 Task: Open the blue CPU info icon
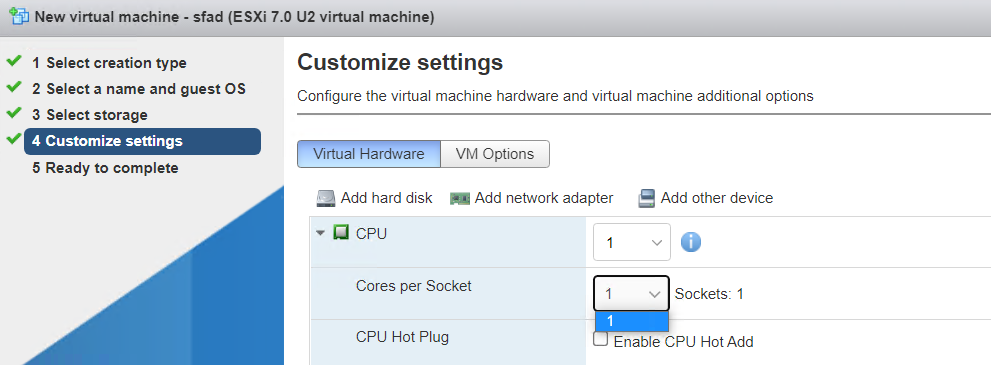(x=690, y=242)
